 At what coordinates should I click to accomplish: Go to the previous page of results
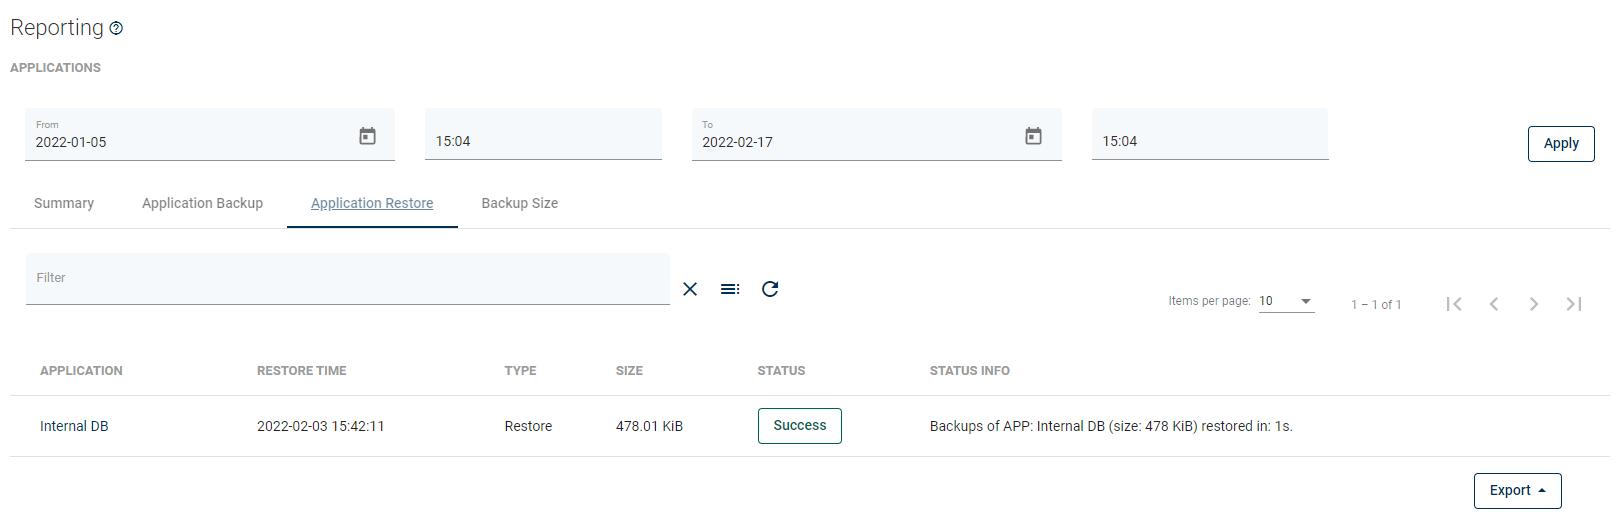coord(1494,304)
